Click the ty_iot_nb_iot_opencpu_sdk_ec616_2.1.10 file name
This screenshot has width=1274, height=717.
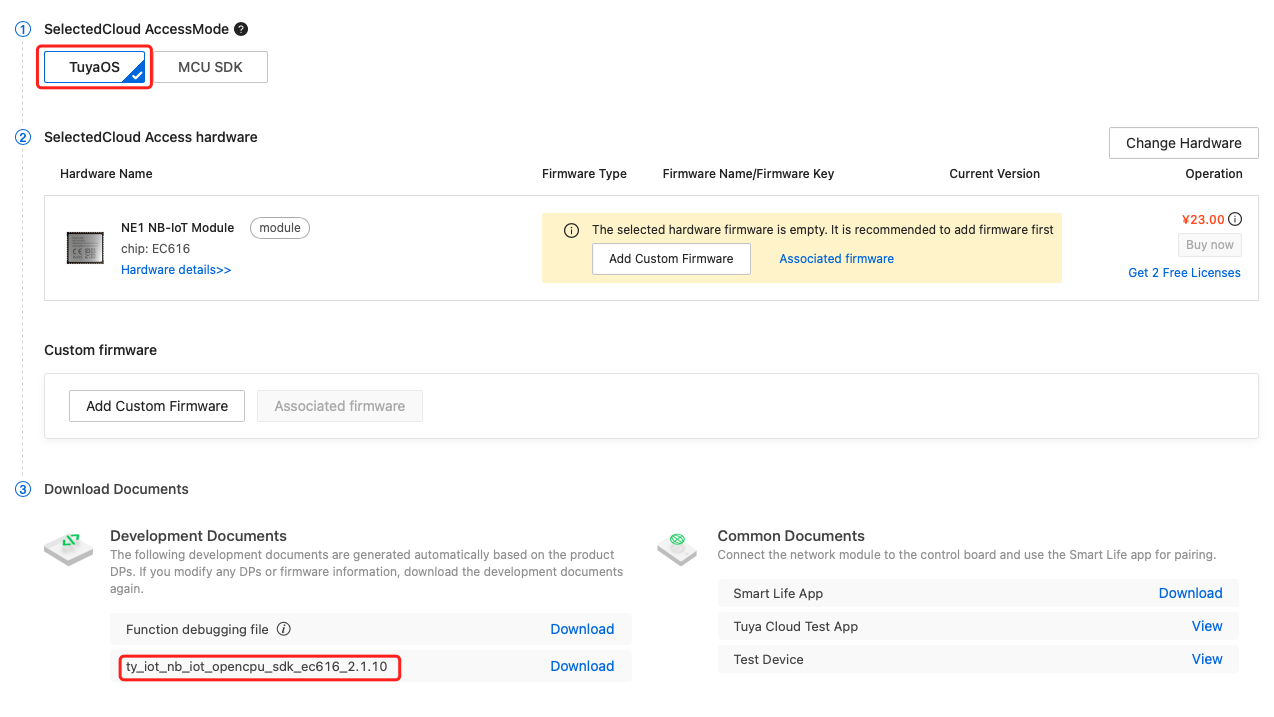point(256,666)
